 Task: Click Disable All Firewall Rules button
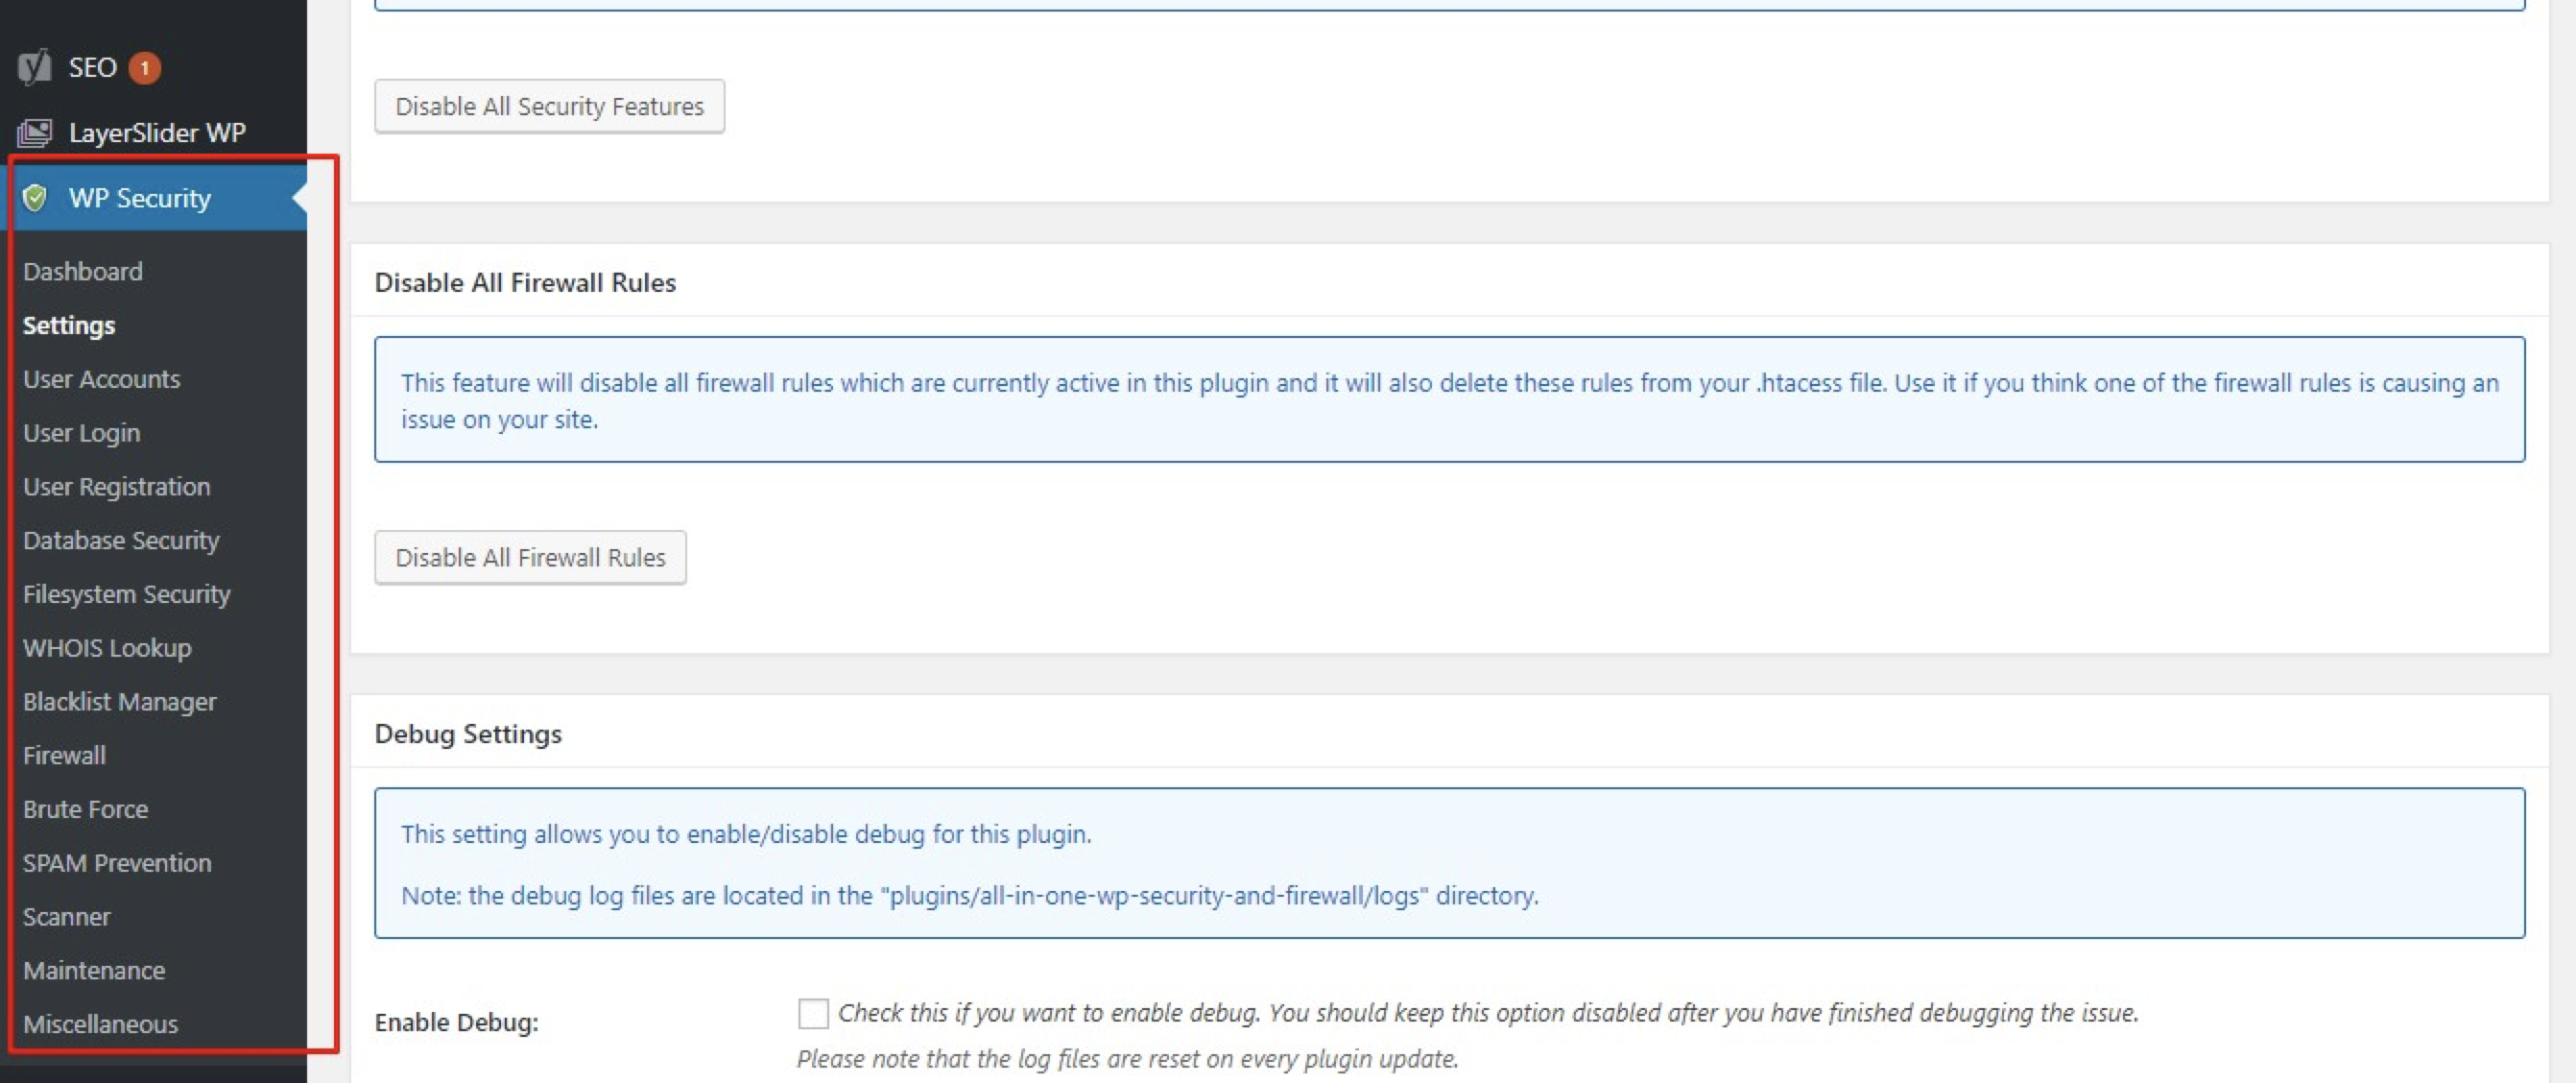click(530, 557)
